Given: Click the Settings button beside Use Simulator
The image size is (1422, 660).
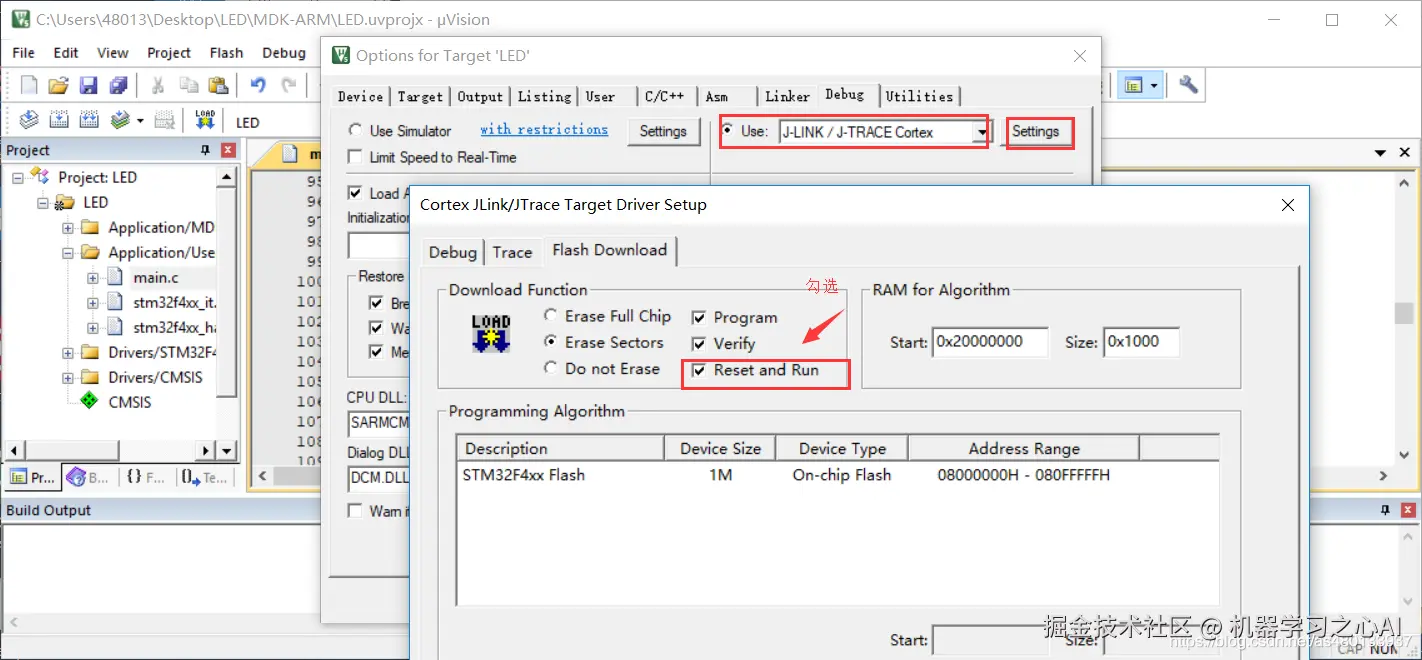Looking at the screenshot, I should point(663,131).
